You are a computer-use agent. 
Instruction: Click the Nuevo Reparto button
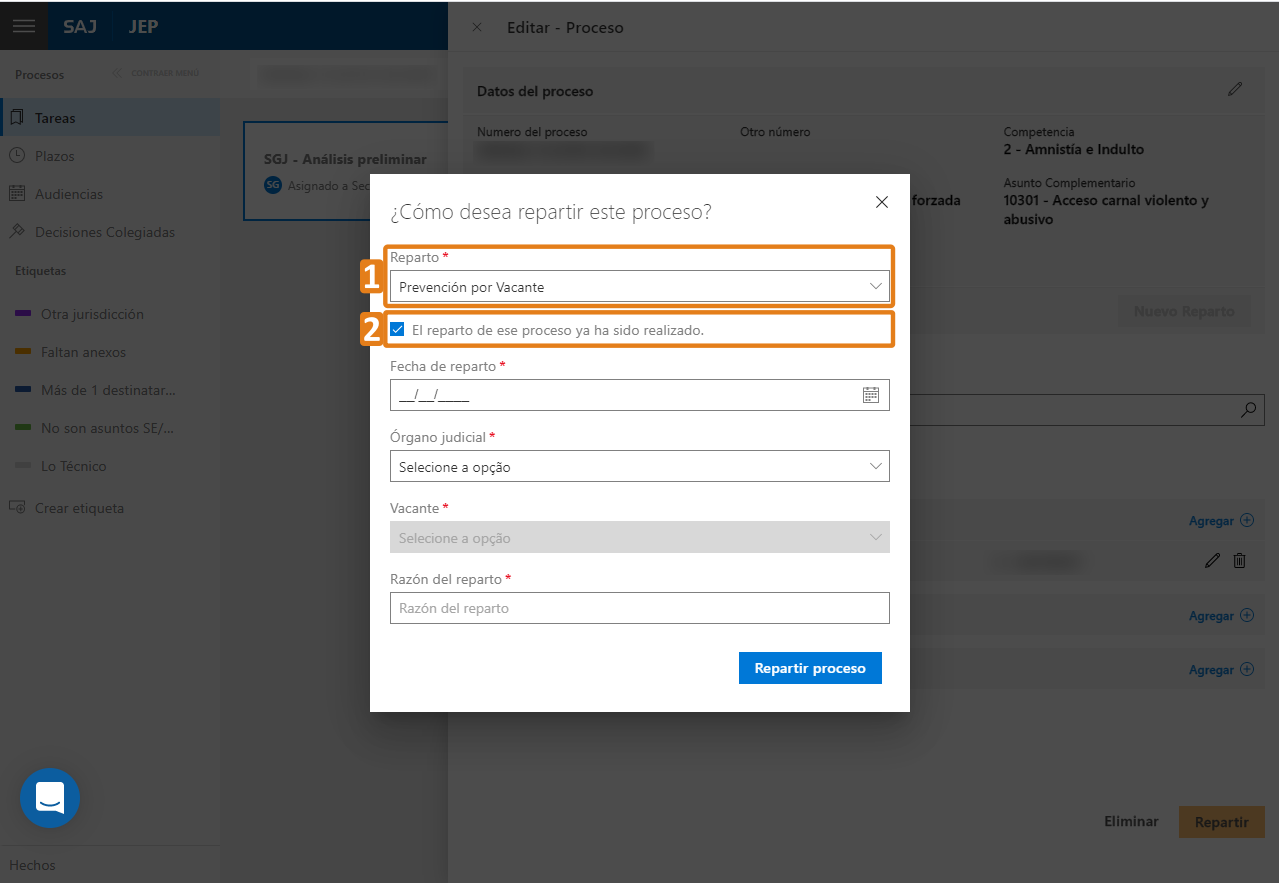pos(1183,311)
